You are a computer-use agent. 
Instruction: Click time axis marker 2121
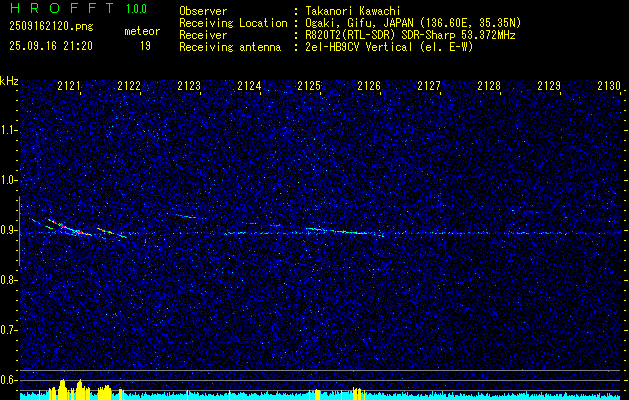(69, 86)
